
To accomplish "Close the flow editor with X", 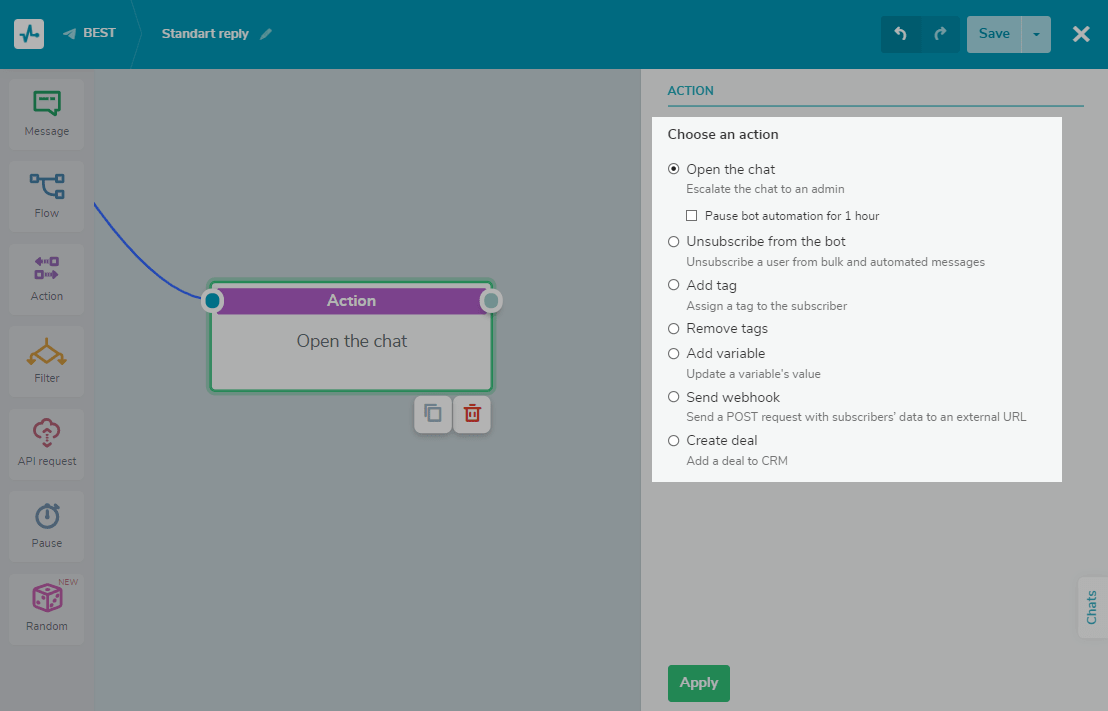I will 1080,34.
